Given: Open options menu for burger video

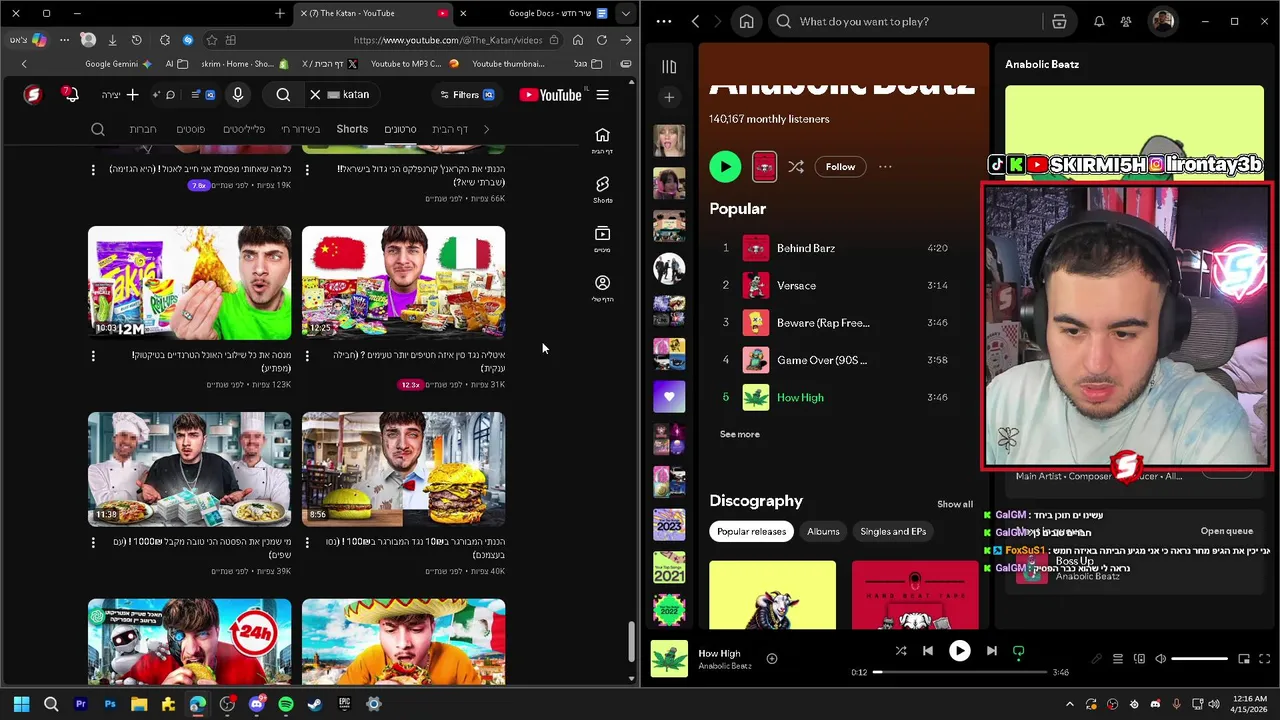Looking at the screenshot, I should 307,542.
